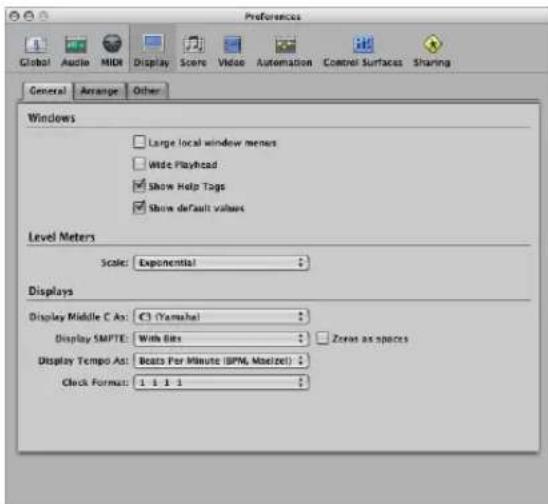Open the Video preferences pane
548x504 pixels.
coord(231,51)
